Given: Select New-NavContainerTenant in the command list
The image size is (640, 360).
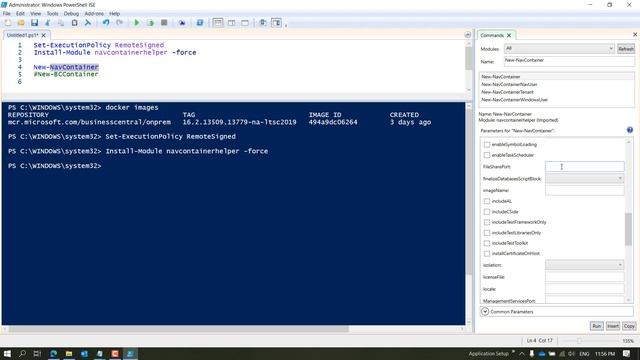Looking at the screenshot, I should [507, 92].
